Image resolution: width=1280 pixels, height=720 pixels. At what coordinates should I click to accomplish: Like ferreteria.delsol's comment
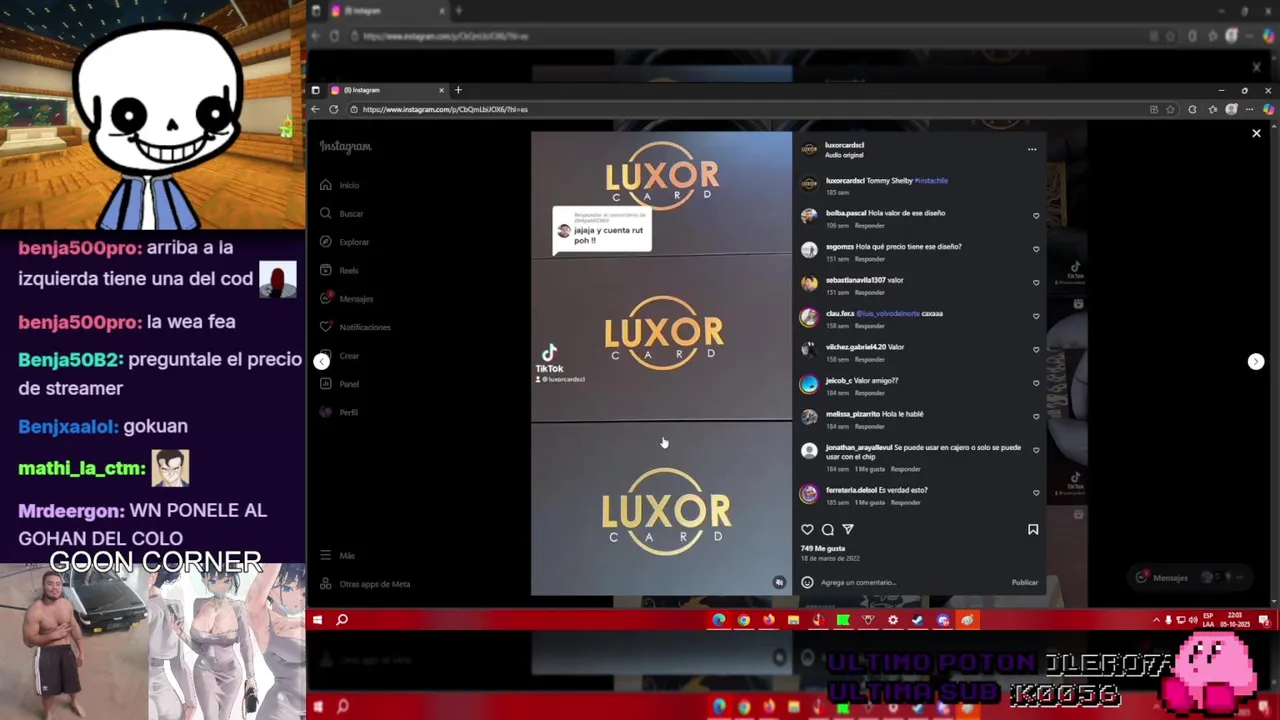coord(1036,493)
